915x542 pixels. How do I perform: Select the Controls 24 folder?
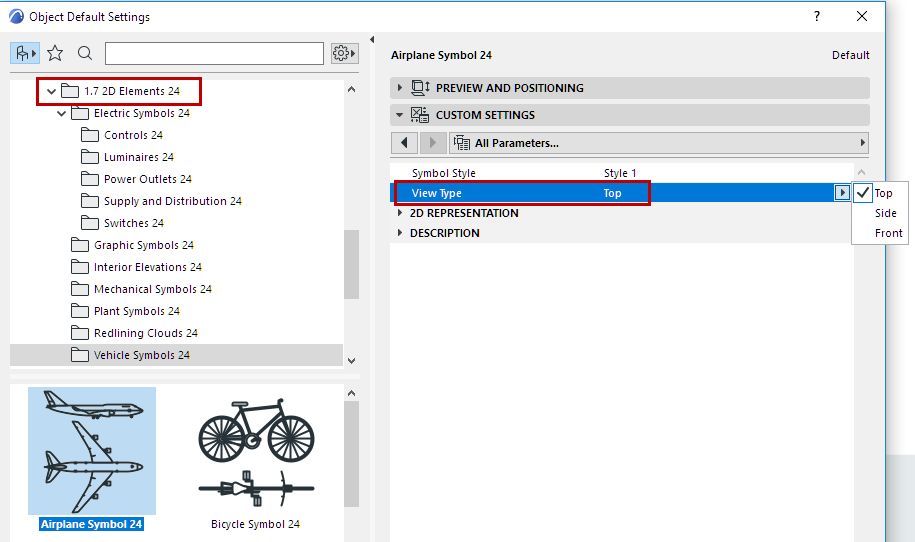122,135
